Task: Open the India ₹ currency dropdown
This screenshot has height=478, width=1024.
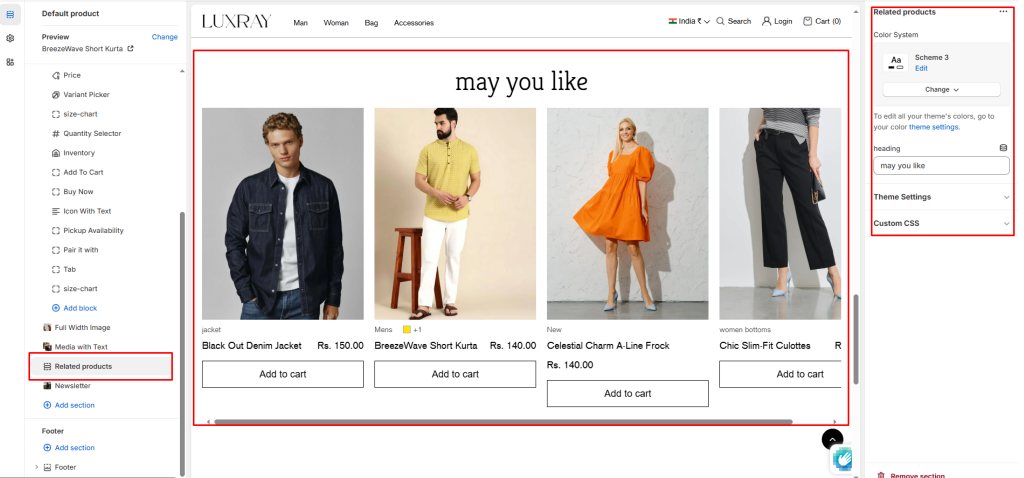Action: (x=689, y=21)
